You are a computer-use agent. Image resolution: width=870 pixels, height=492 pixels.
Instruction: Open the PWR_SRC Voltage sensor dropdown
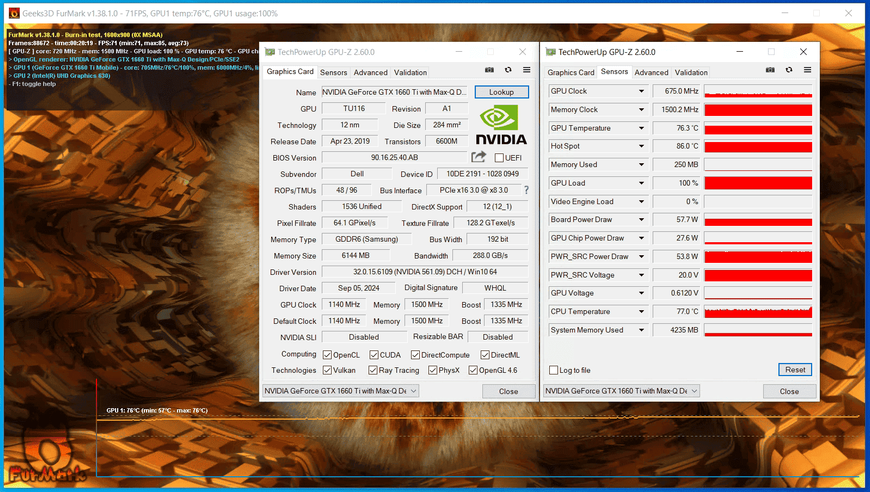tap(641, 275)
